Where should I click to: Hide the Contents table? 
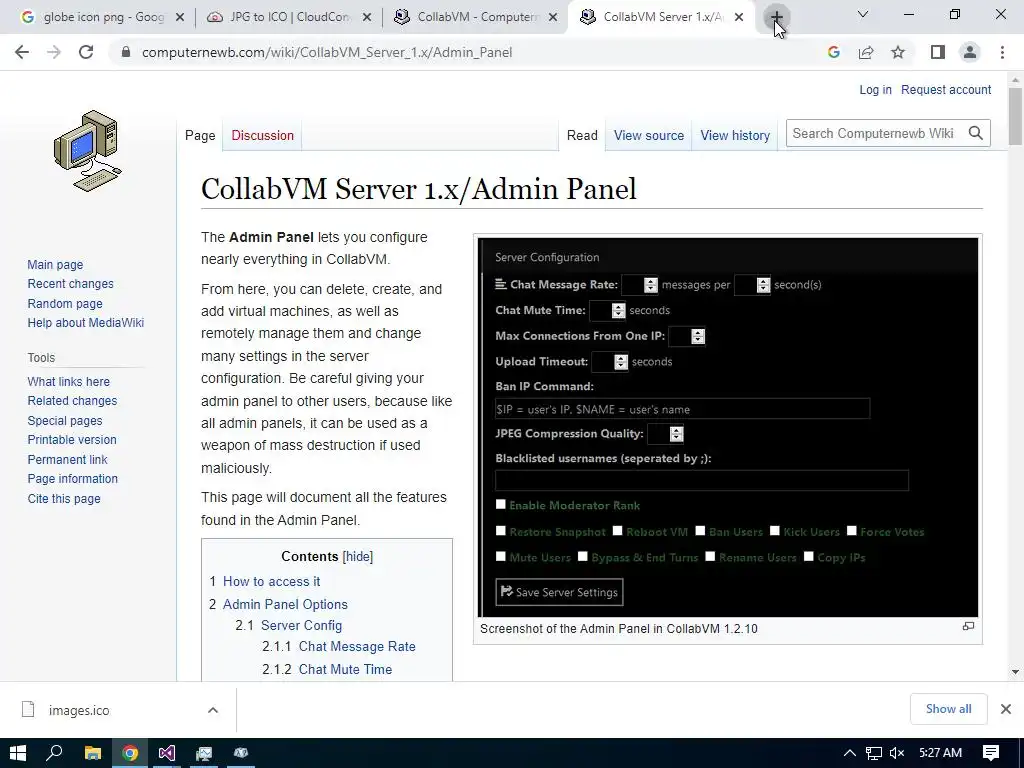[358, 556]
